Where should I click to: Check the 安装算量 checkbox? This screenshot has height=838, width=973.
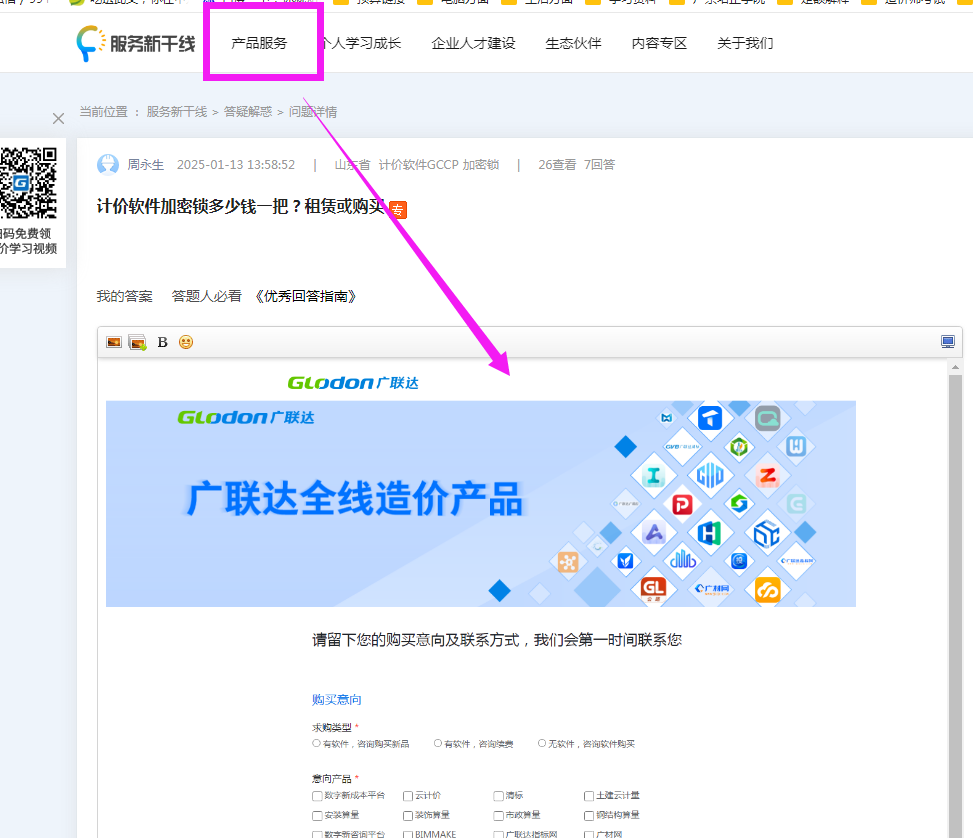click(317, 816)
